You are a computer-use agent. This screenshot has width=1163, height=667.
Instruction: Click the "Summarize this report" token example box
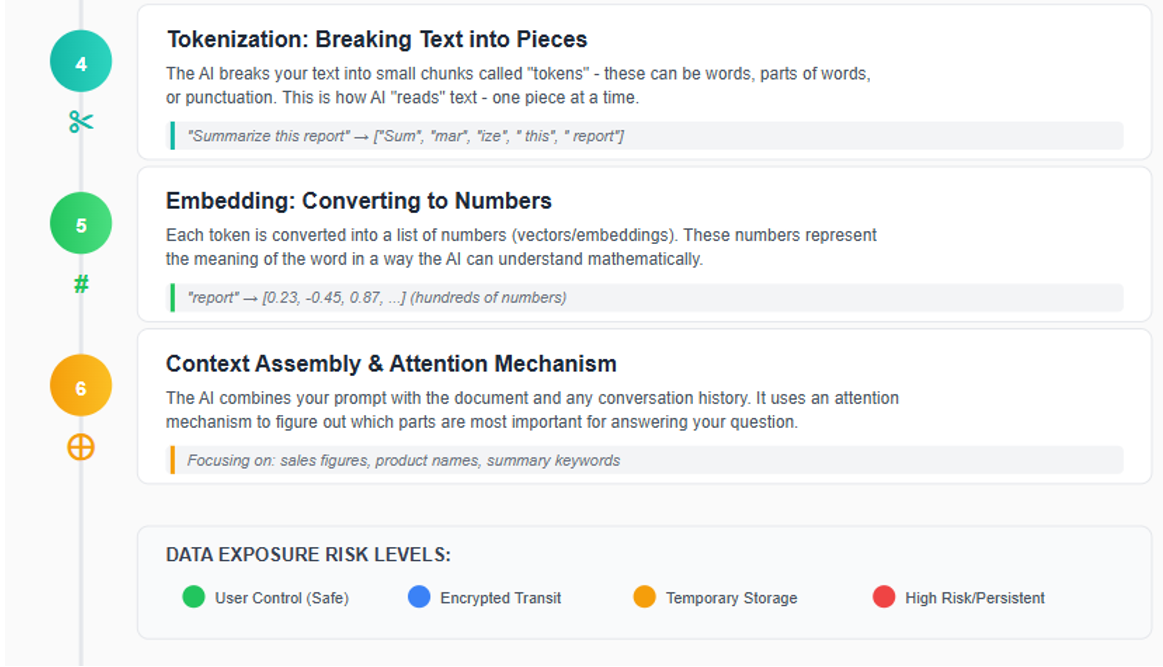pos(646,136)
